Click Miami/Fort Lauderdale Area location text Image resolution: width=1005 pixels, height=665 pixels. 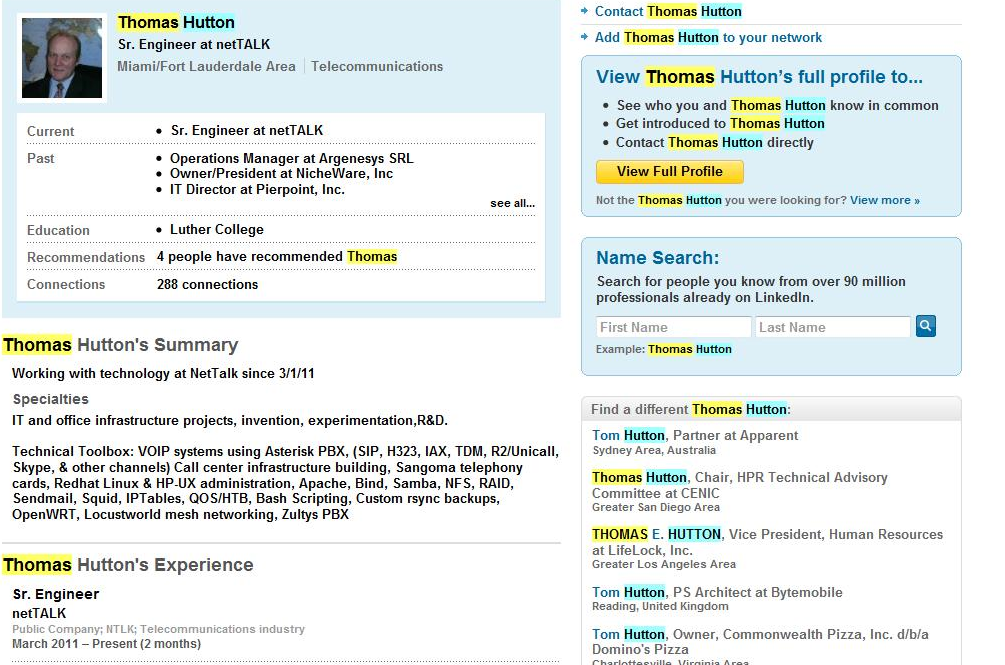tap(206, 67)
